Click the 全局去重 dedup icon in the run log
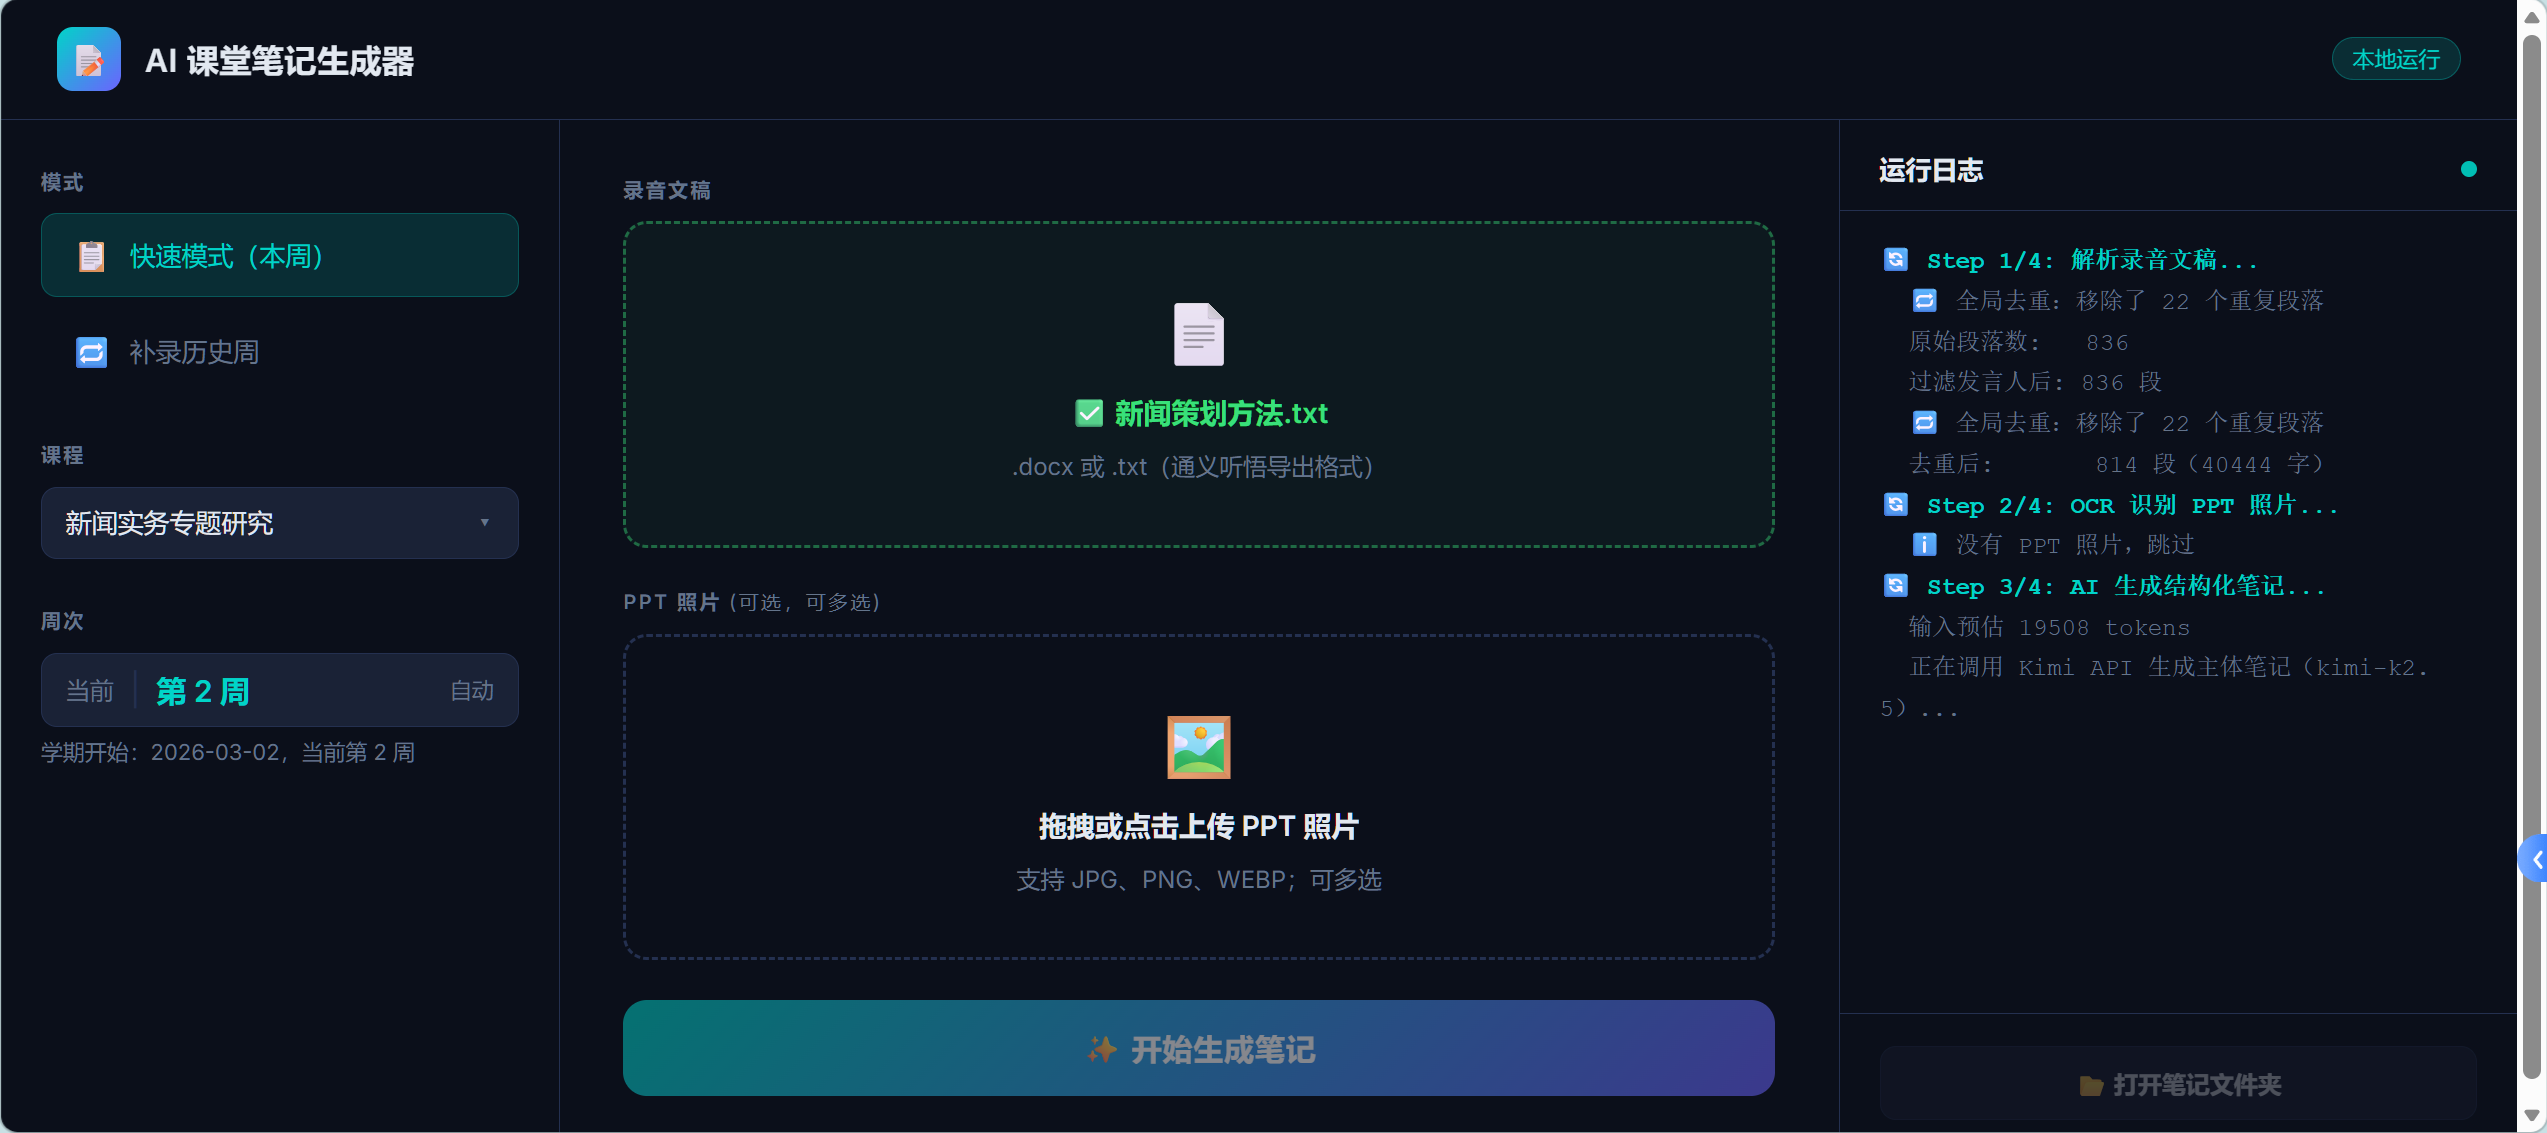 [x=1924, y=300]
